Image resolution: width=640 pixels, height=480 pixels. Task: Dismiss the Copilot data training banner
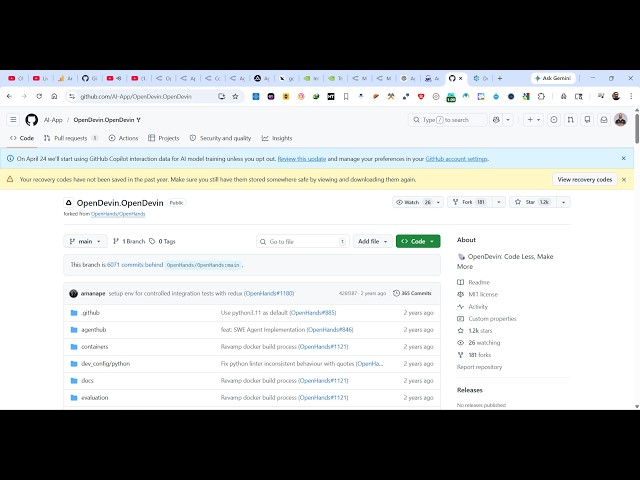[623, 158]
